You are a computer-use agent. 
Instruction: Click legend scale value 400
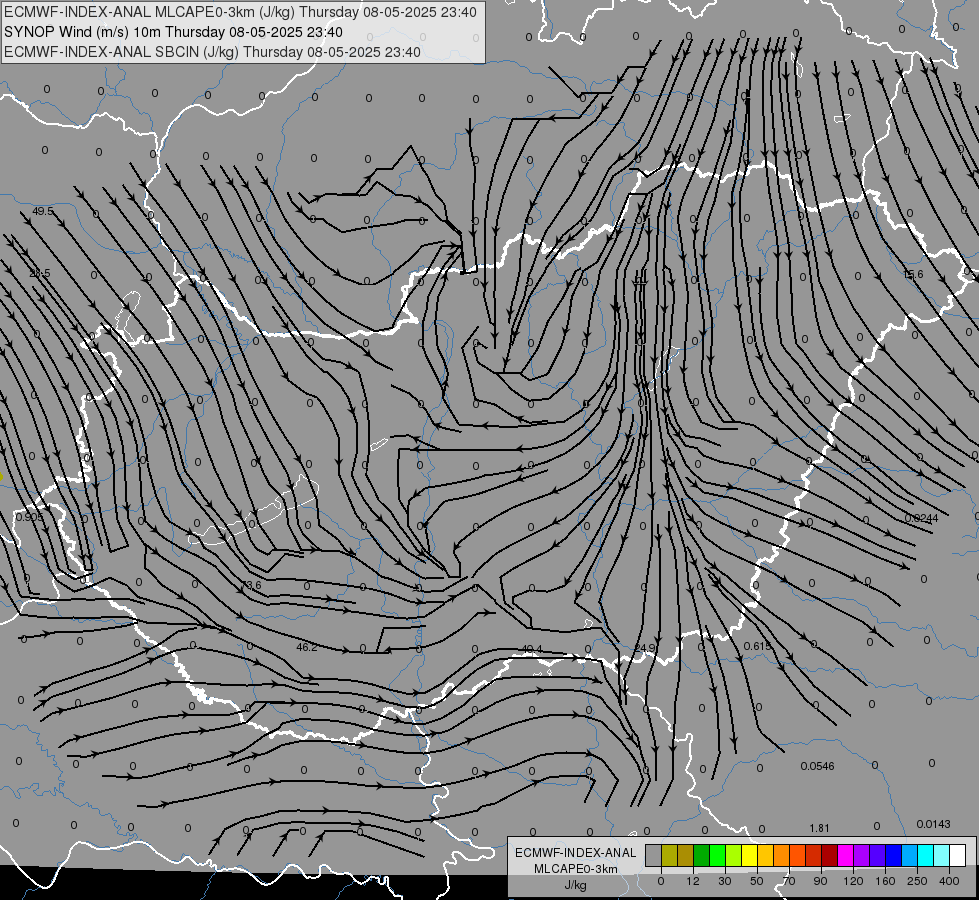pos(949,881)
